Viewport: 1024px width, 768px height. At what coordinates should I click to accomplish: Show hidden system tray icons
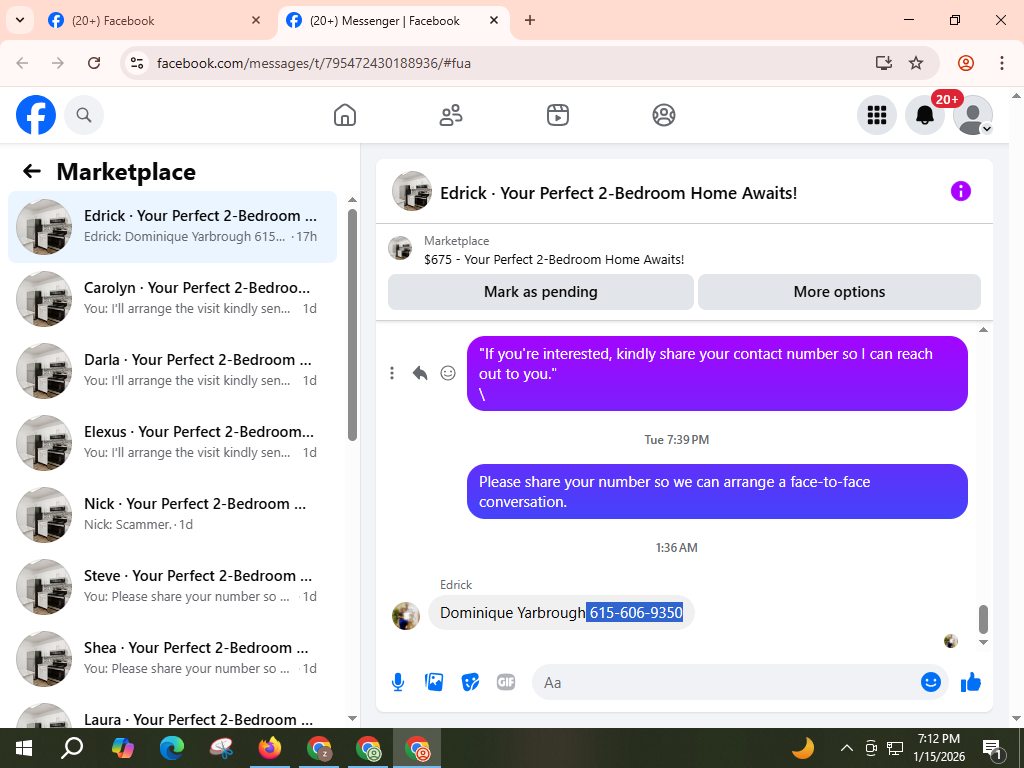[846, 748]
